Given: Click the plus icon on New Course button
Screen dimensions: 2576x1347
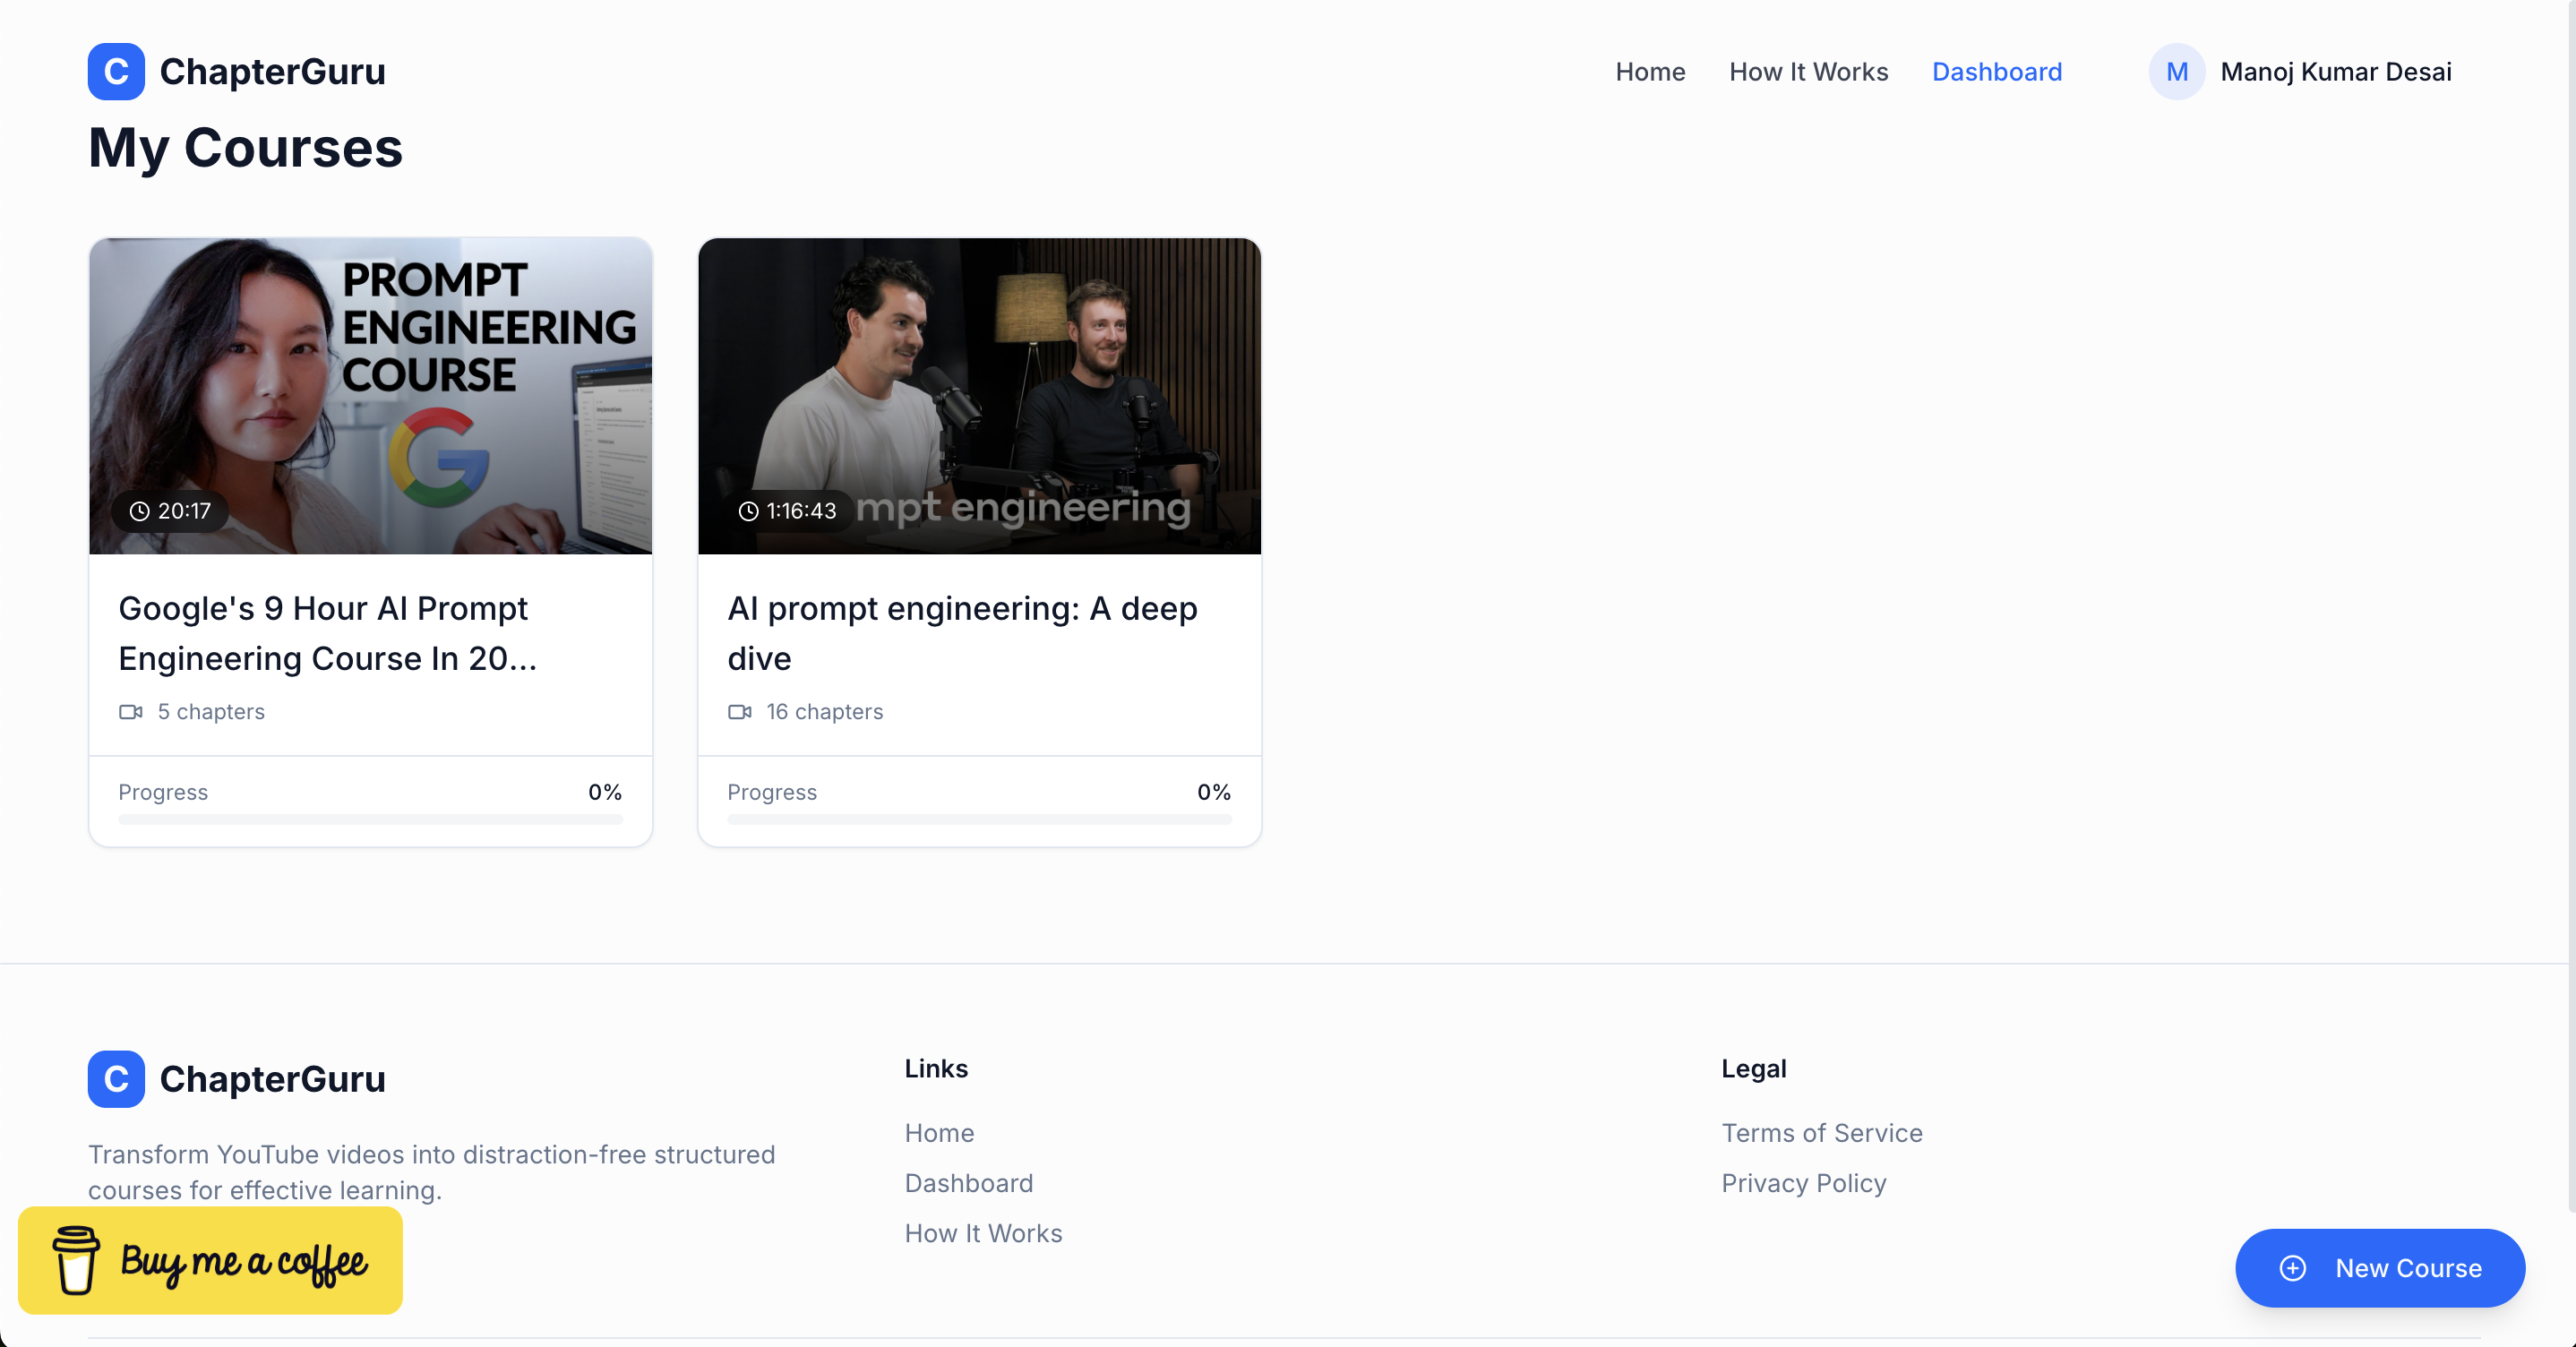Looking at the screenshot, I should coord(2292,1268).
